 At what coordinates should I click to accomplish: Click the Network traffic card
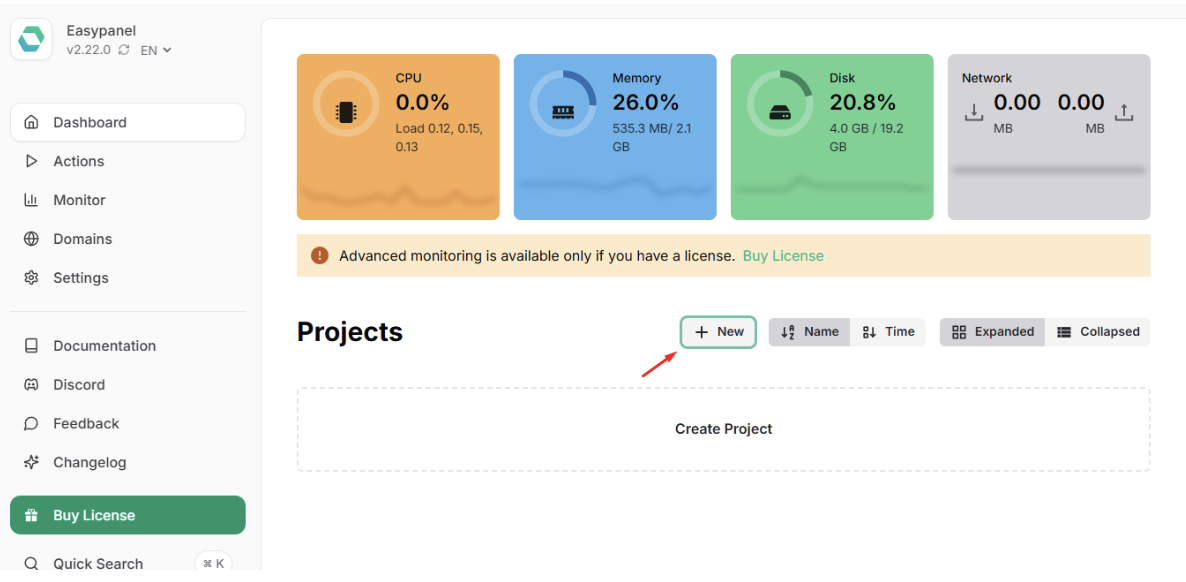point(1049,137)
